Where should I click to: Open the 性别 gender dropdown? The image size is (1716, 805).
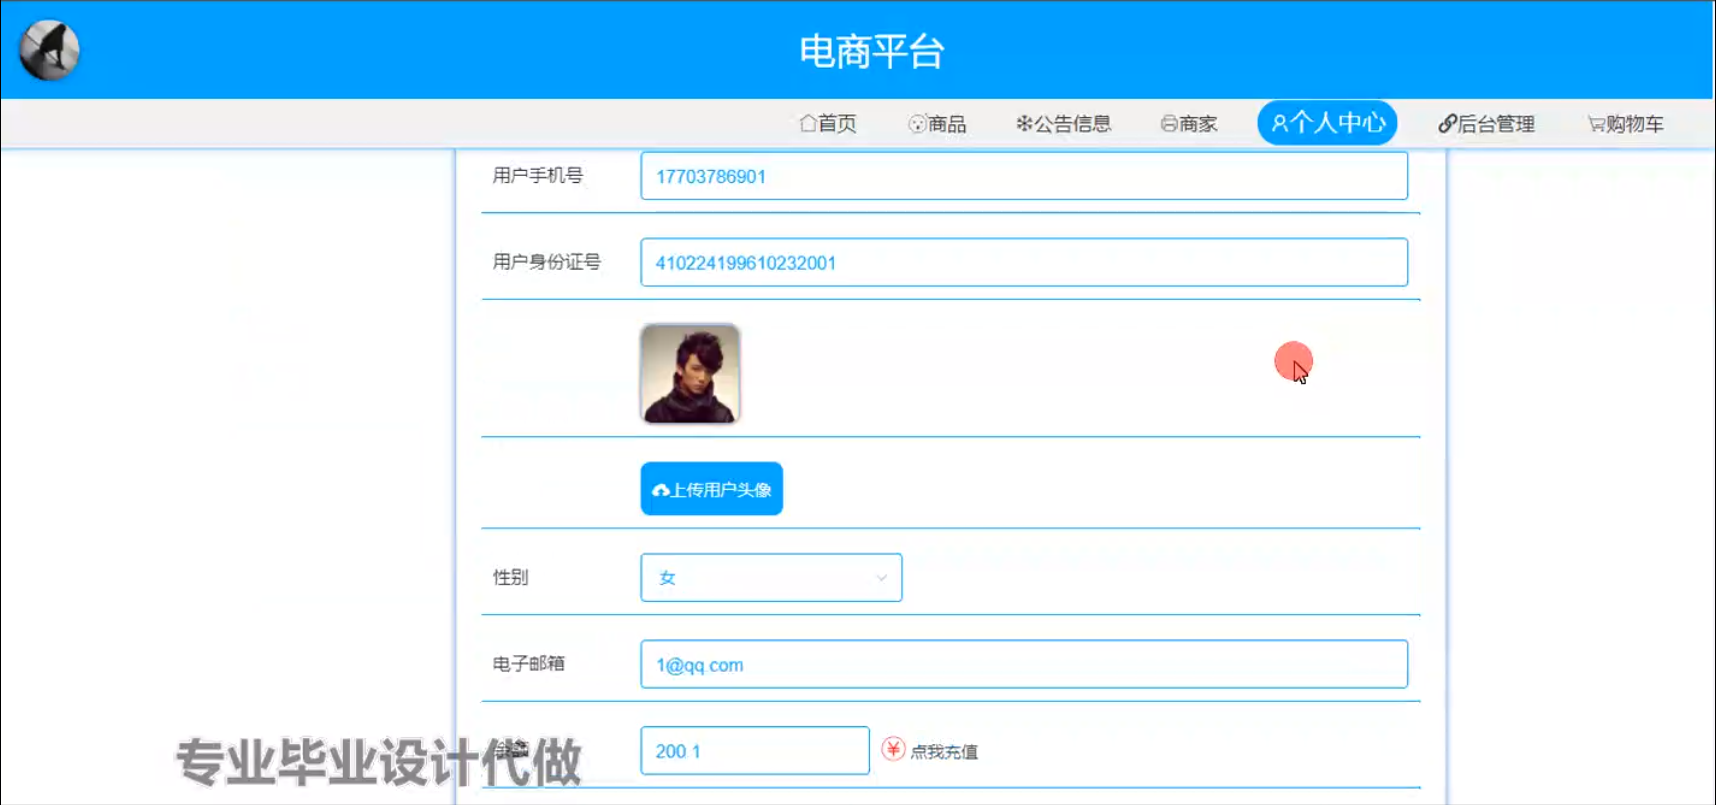[x=771, y=577]
